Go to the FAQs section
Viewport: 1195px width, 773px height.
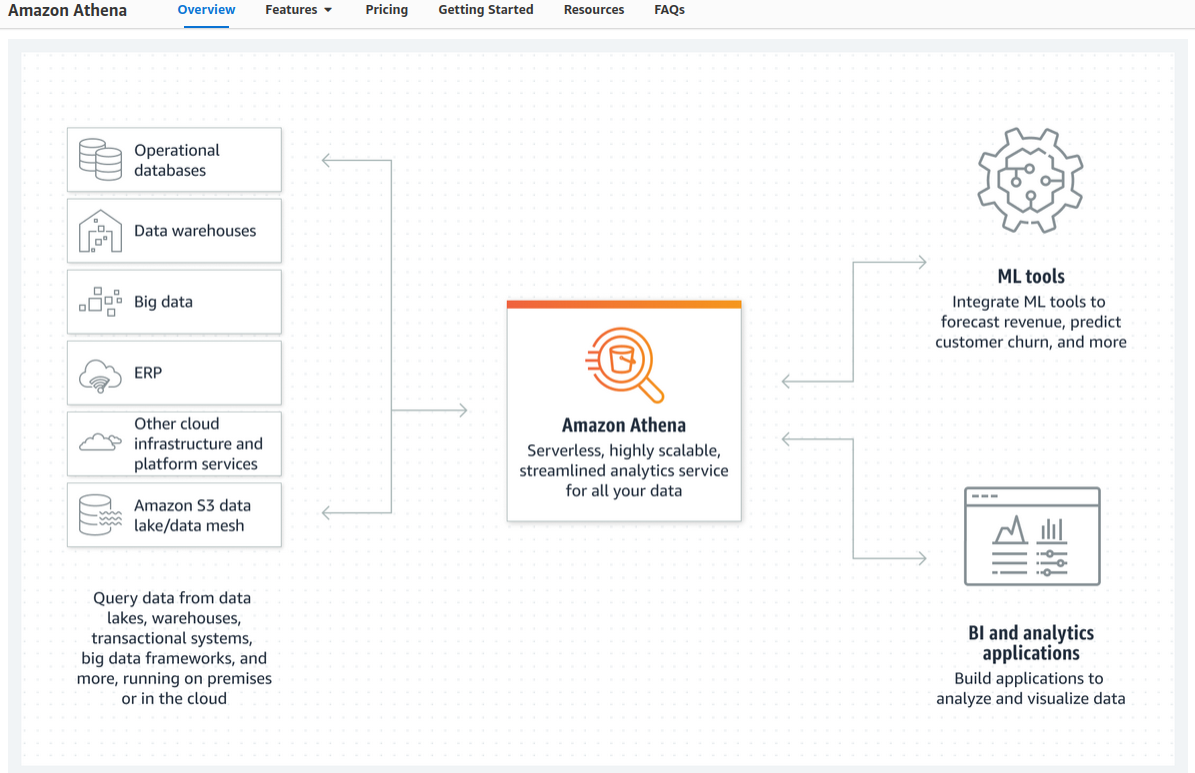668,9
